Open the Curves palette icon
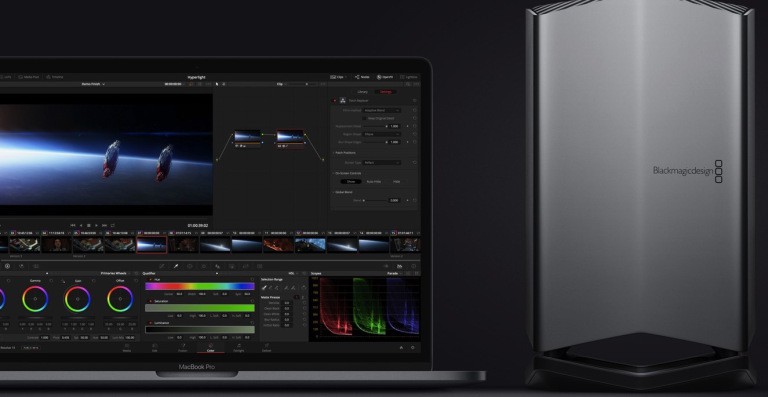 tap(162, 266)
